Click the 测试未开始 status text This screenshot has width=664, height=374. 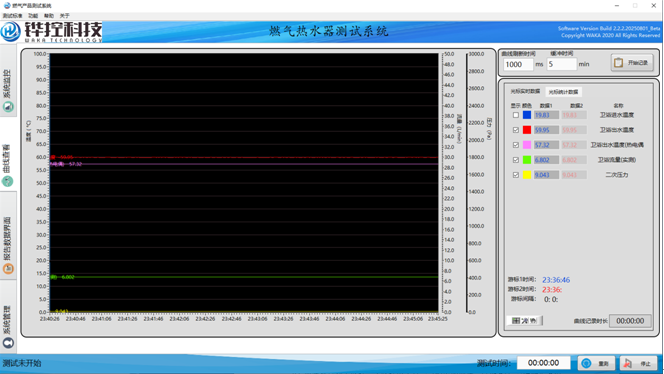pyautogui.click(x=22, y=363)
